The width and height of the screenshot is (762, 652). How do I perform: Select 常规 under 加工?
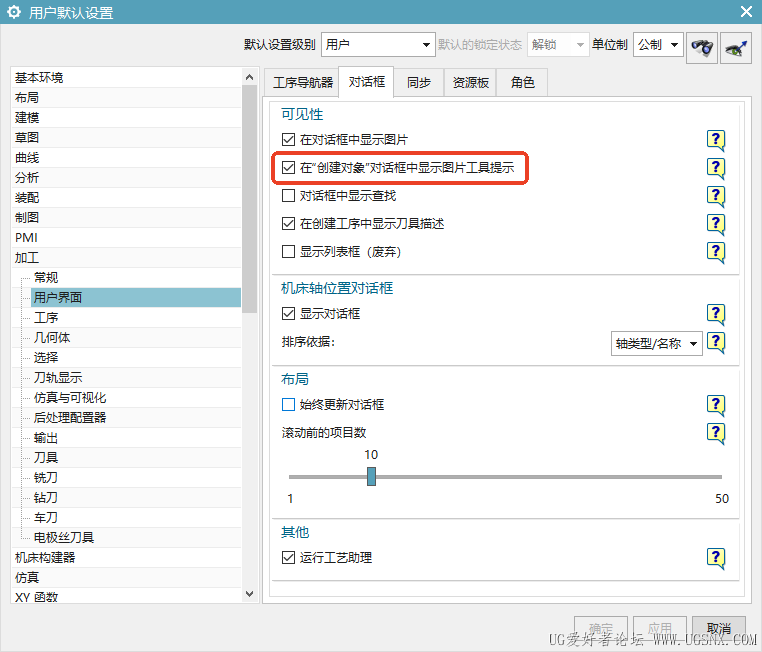coord(136,277)
